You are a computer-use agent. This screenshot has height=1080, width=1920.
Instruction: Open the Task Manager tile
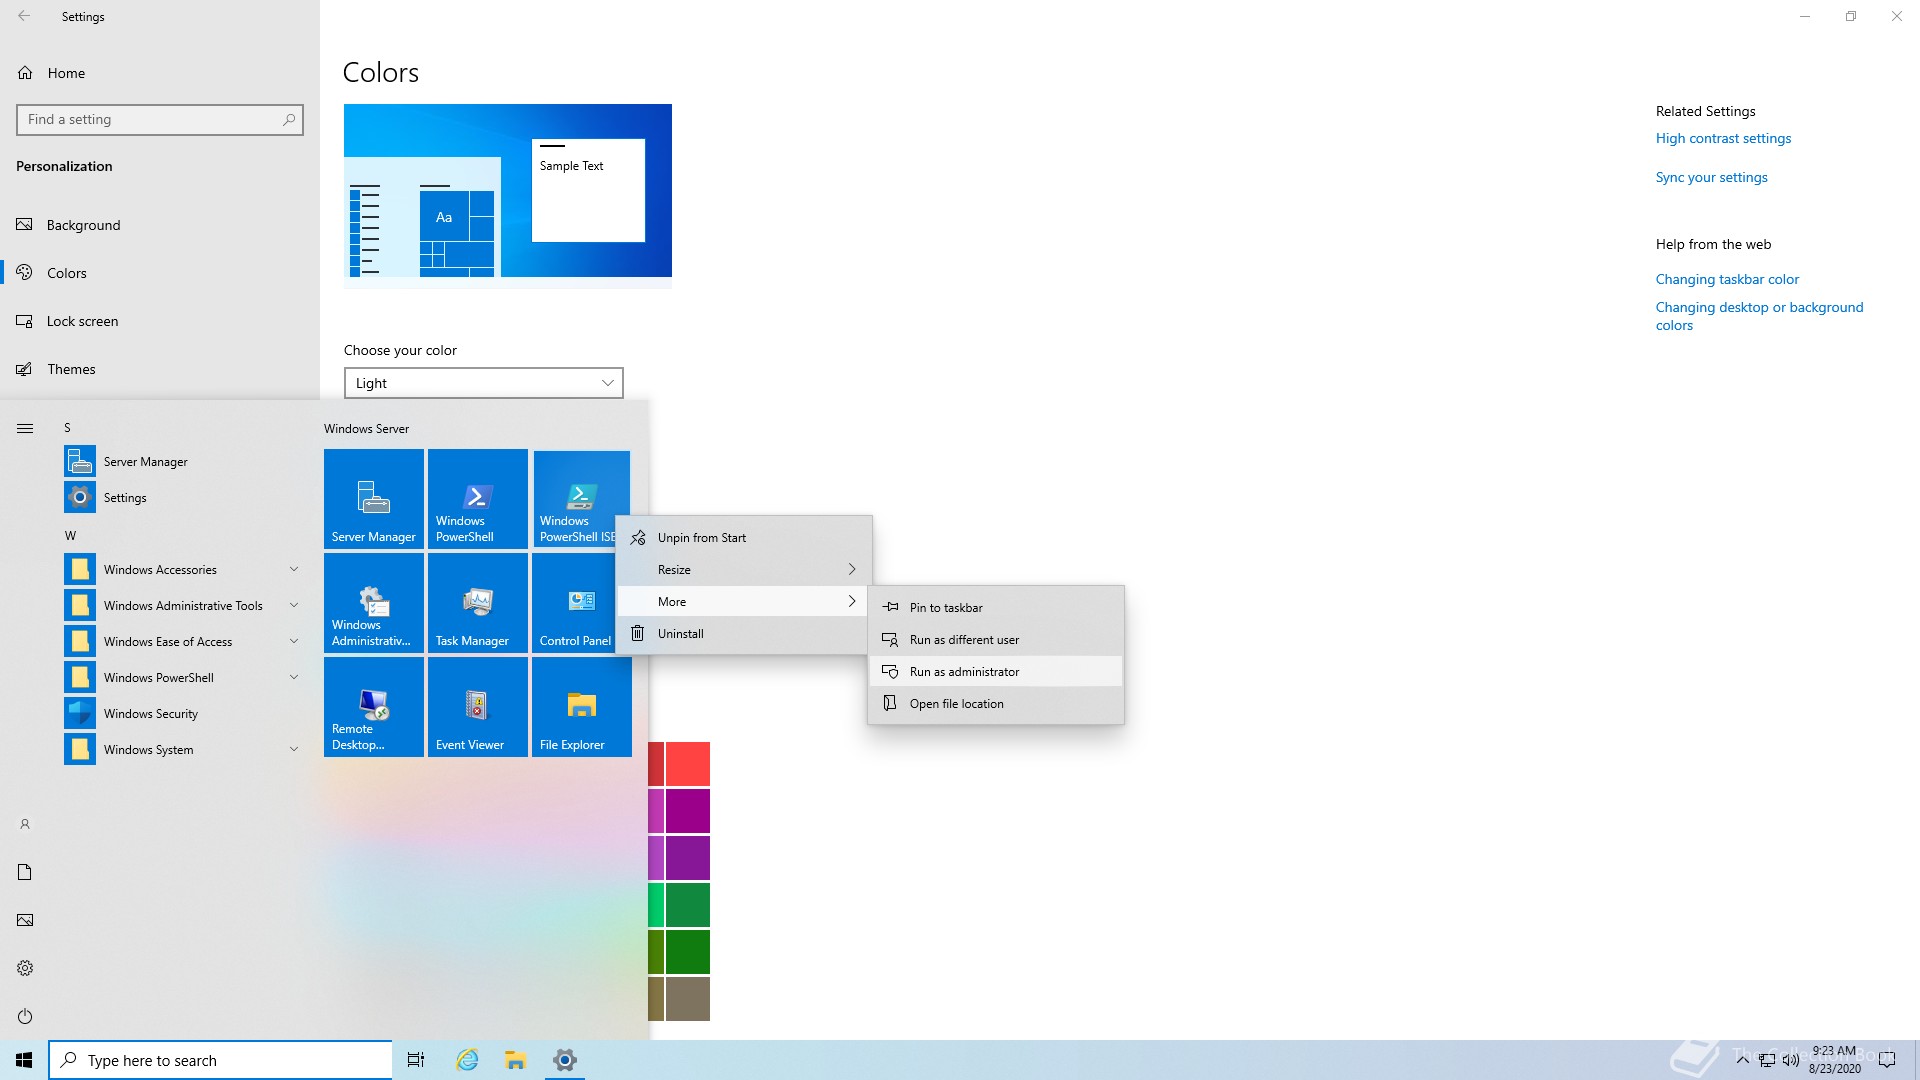478,603
